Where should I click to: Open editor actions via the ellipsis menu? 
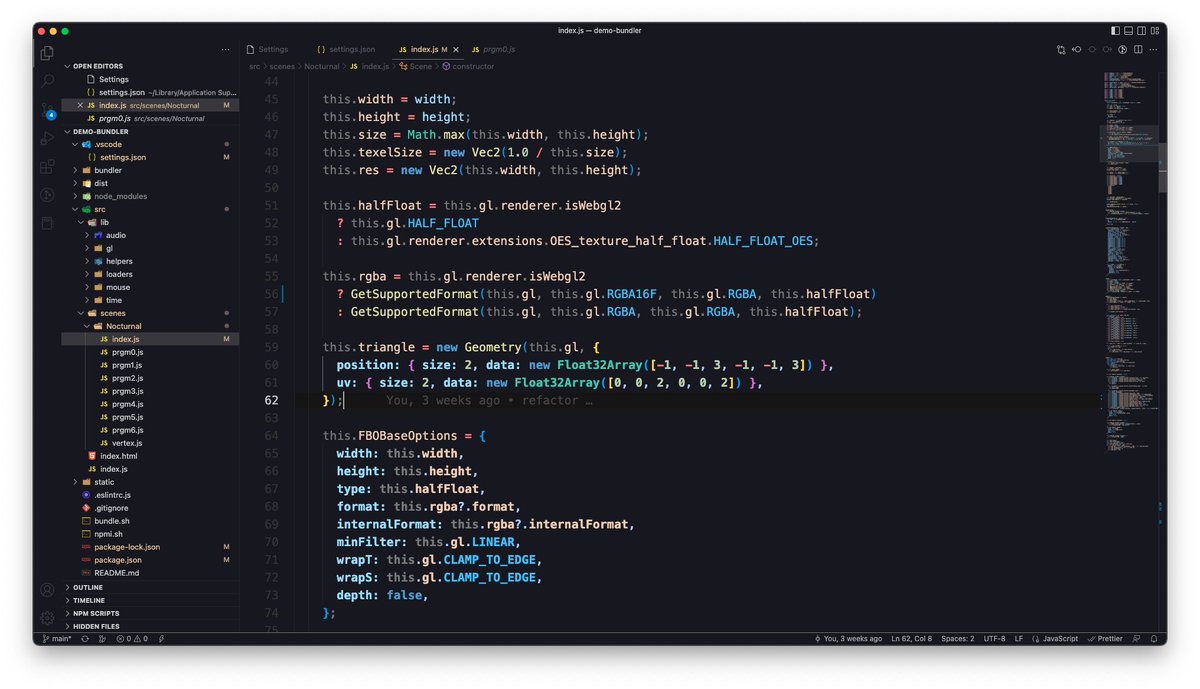coord(1155,49)
